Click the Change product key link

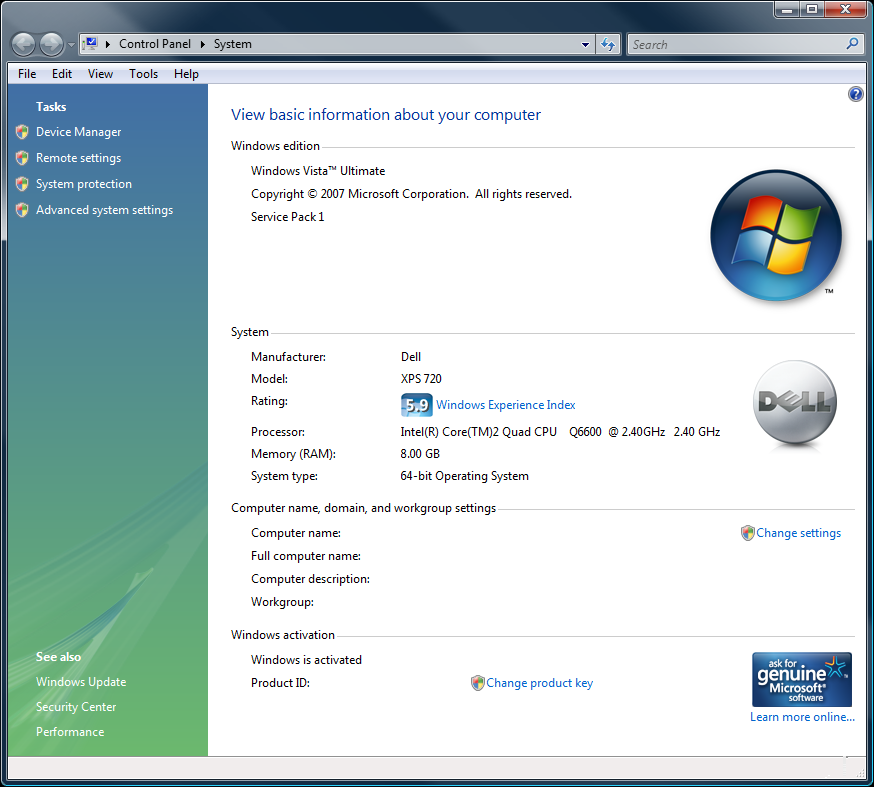point(539,683)
